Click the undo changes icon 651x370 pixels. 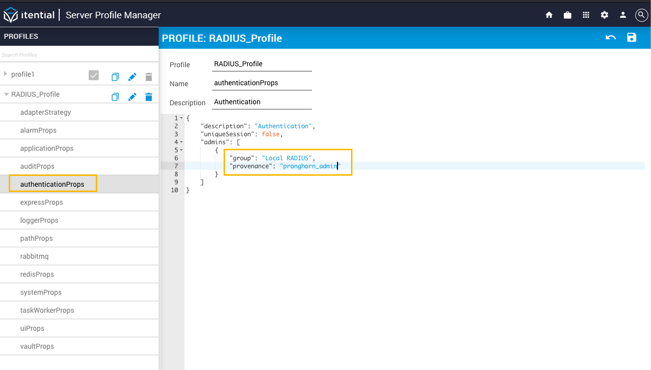611,38
